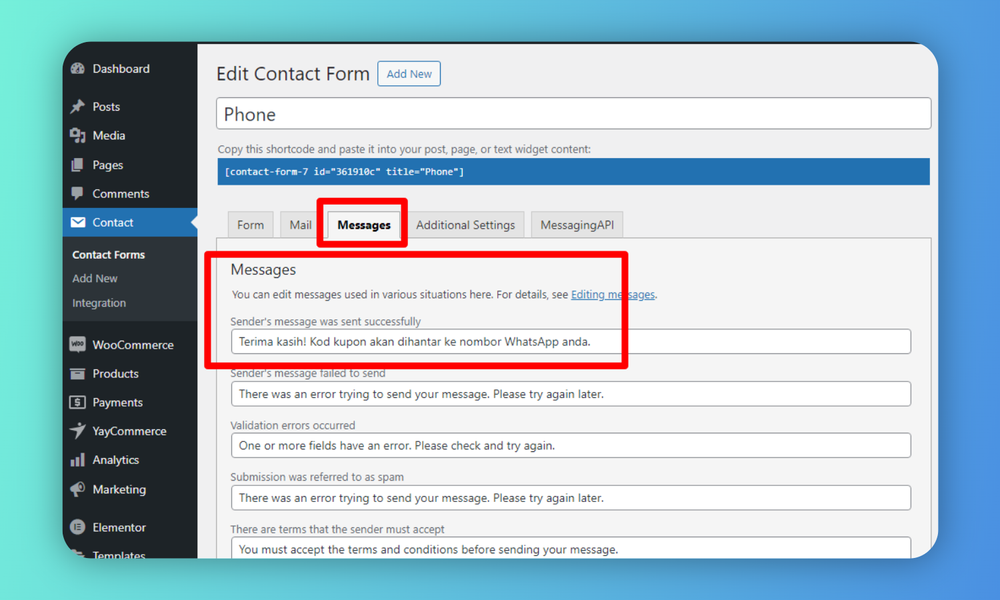The image size is (1000, 600).
Task: Click the Comments speech bubble icon
Action: [x=78, y=193]
